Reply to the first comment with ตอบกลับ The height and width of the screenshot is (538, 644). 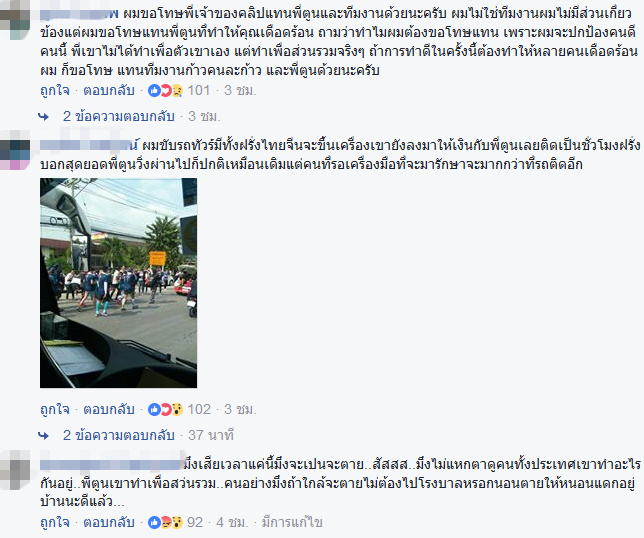click(x=109, y=90)
